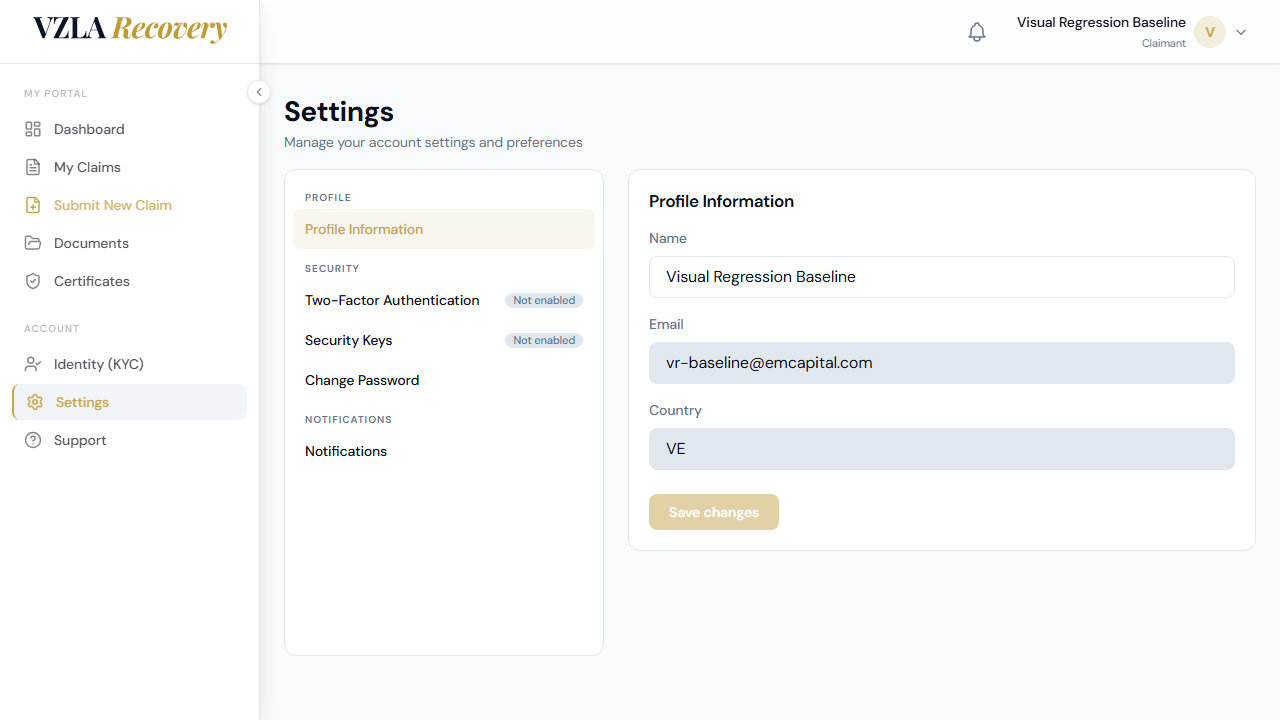Click Not enabled badge for Two-Factor Authentication
Screen dimensions: 1280x720
click(544, 300)
